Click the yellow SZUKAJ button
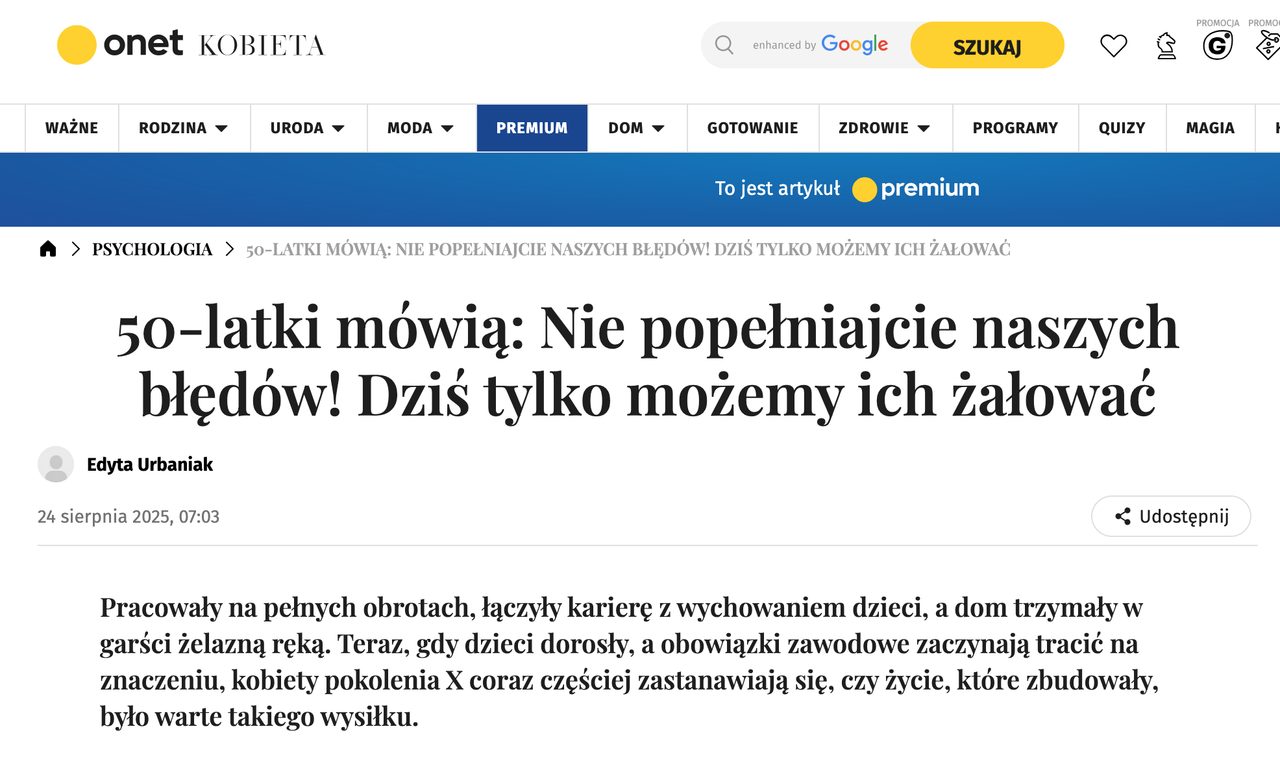 (987, 45)
